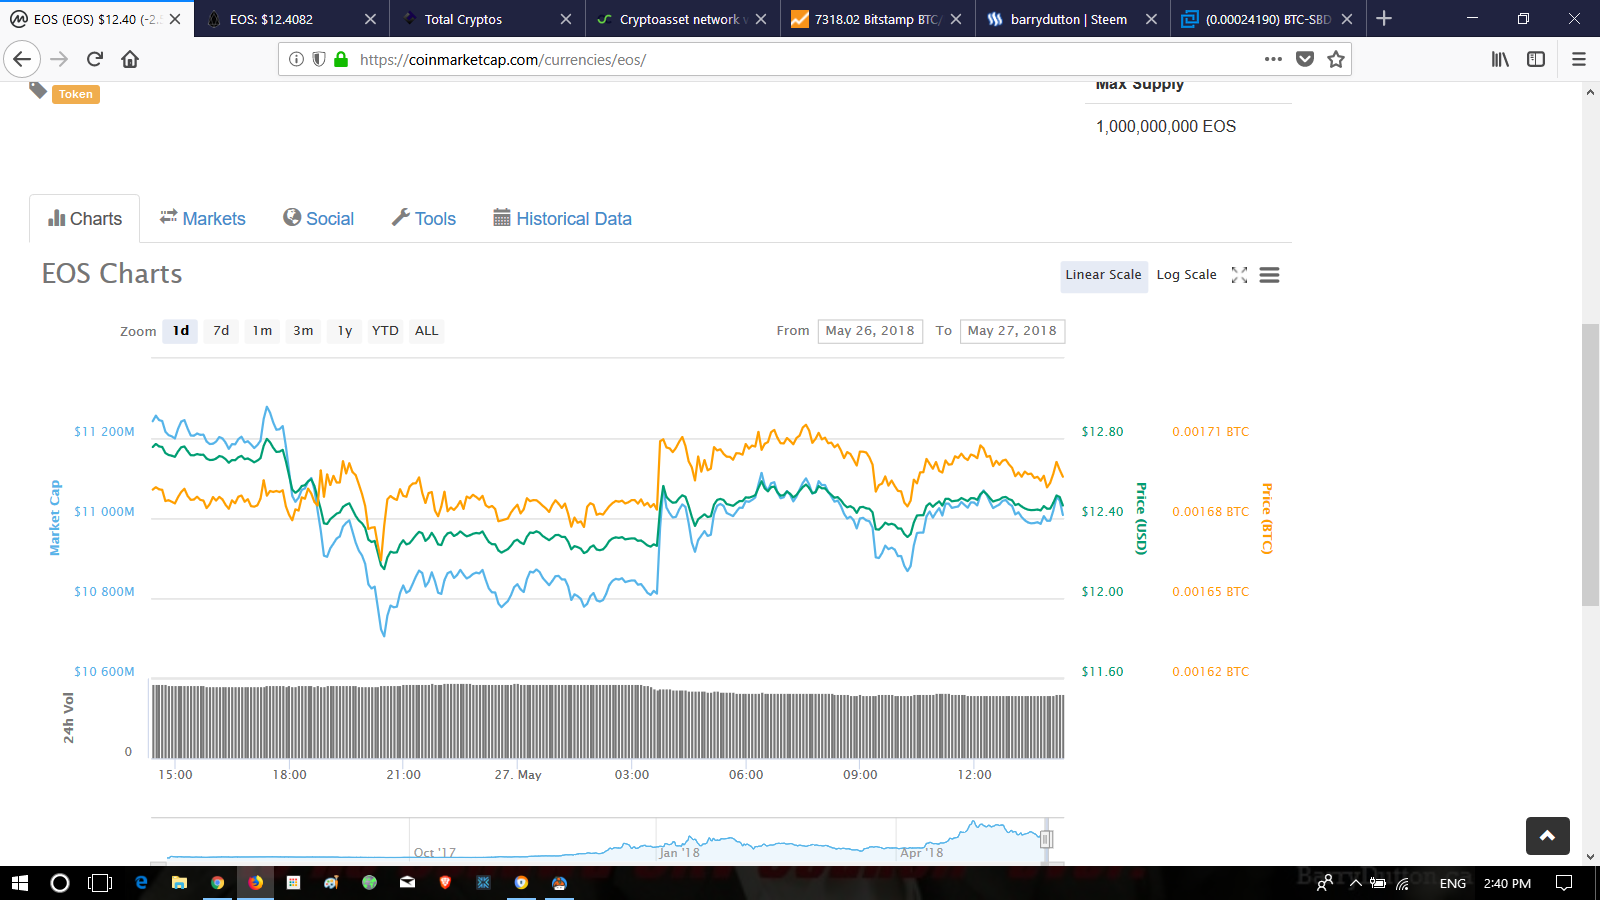Click the address bar URL
Viewport: 1600px width, 900px height.
point(503,60)
